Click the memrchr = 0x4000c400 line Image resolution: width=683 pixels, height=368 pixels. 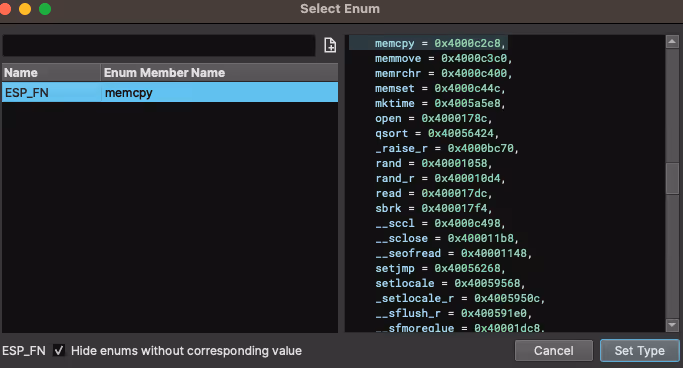(x=443, y=73)
